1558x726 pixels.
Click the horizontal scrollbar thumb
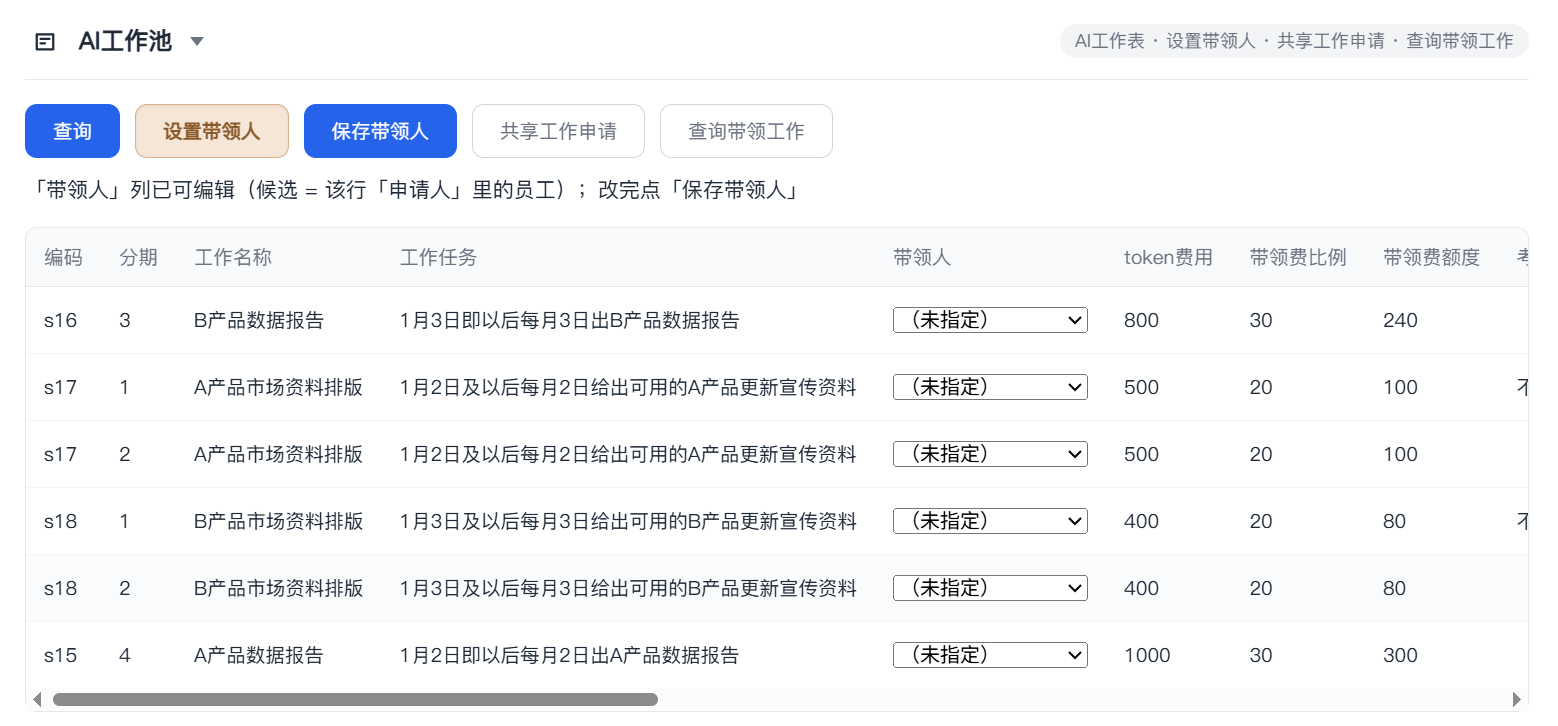coord(355,699)
